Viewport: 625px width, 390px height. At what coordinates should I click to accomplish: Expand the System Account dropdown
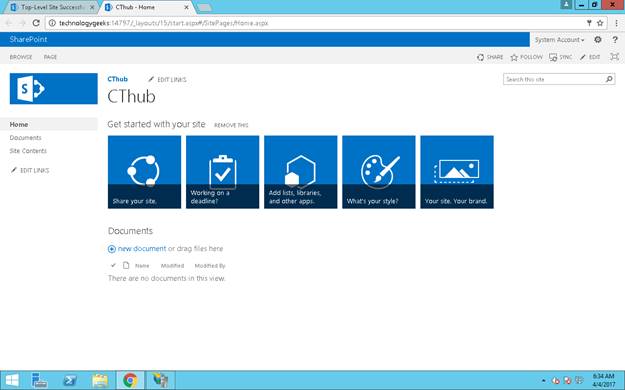(x=560, y=40)
